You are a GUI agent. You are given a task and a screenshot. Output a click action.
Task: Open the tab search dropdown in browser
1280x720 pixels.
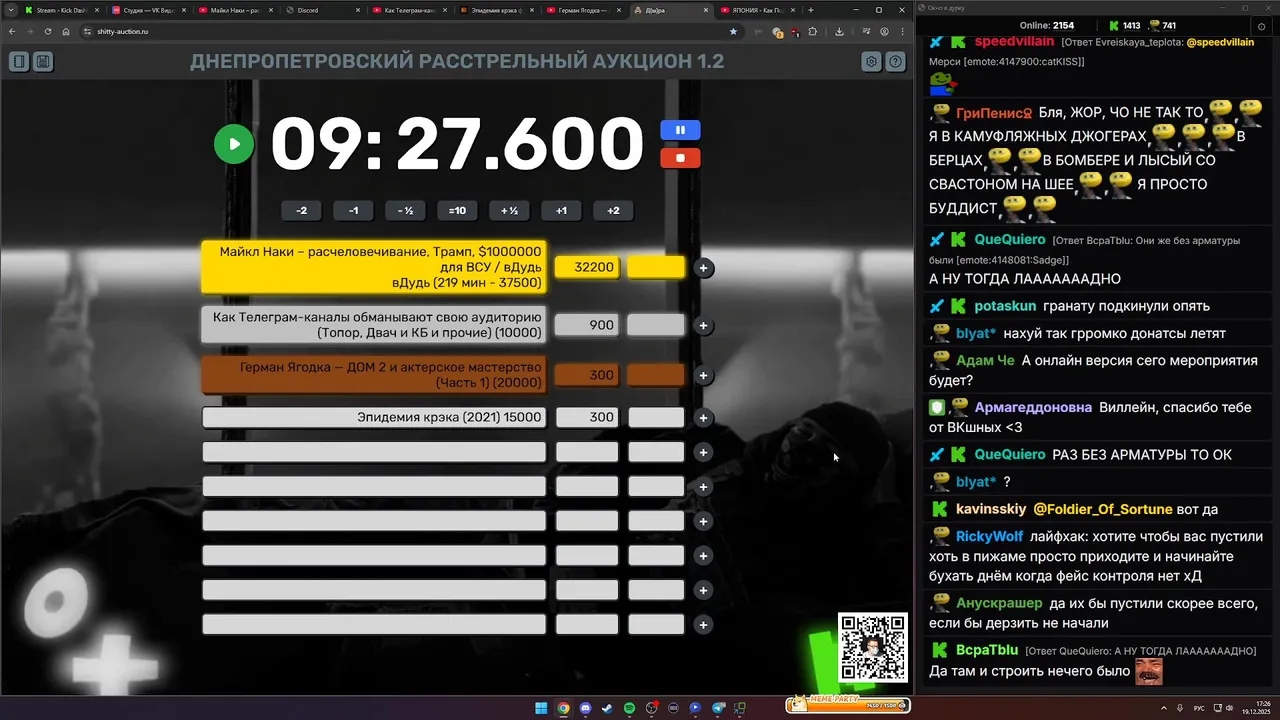click(10, 10)
